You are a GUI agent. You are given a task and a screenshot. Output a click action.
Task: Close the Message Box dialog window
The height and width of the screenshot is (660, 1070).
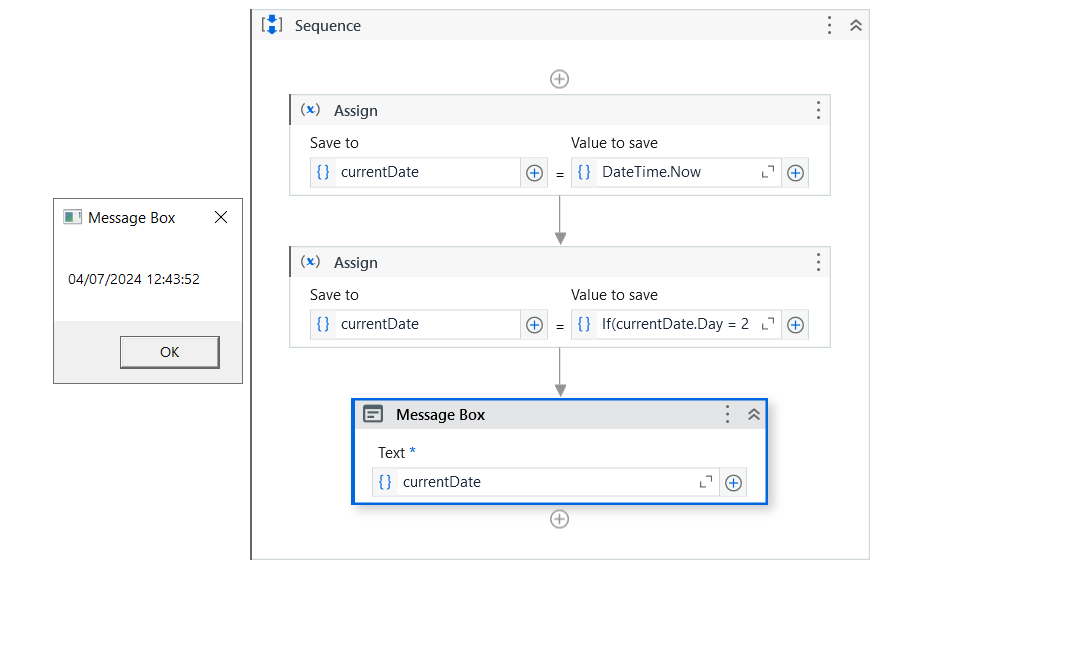point(221,217)
